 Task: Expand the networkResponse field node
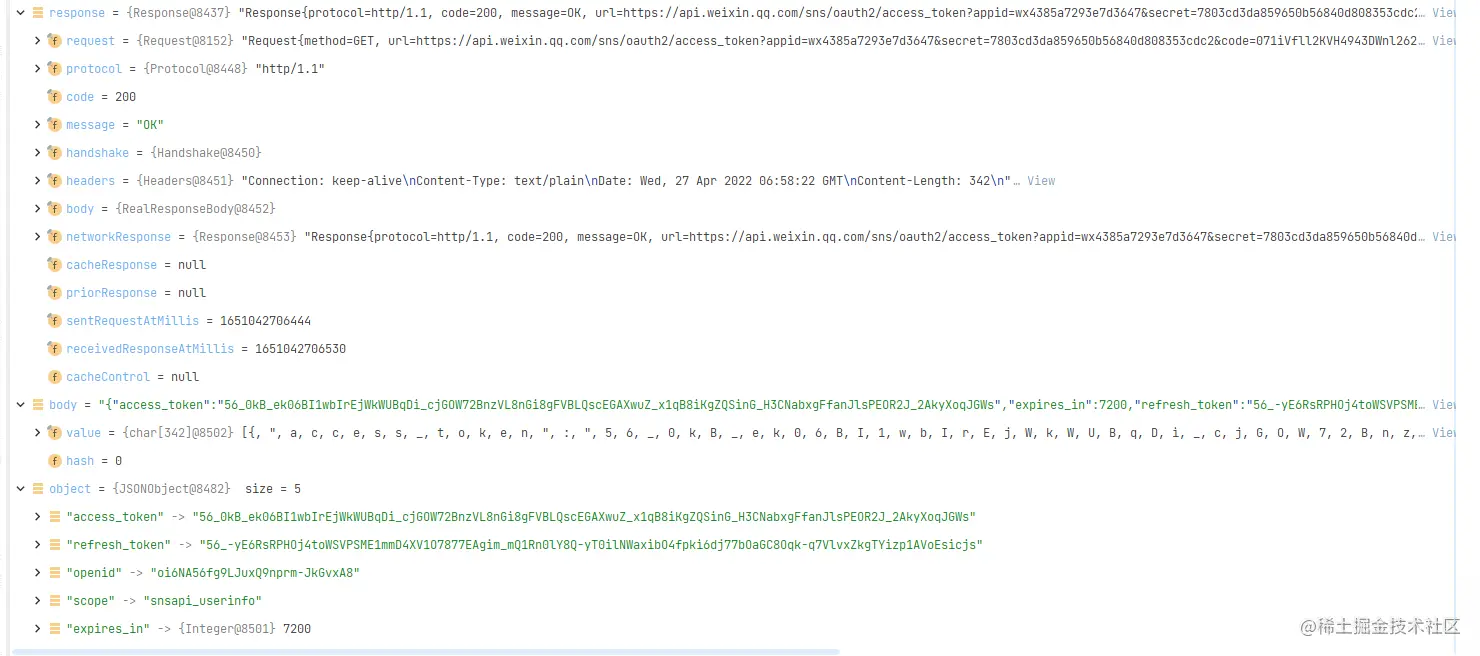pos(38,237)
